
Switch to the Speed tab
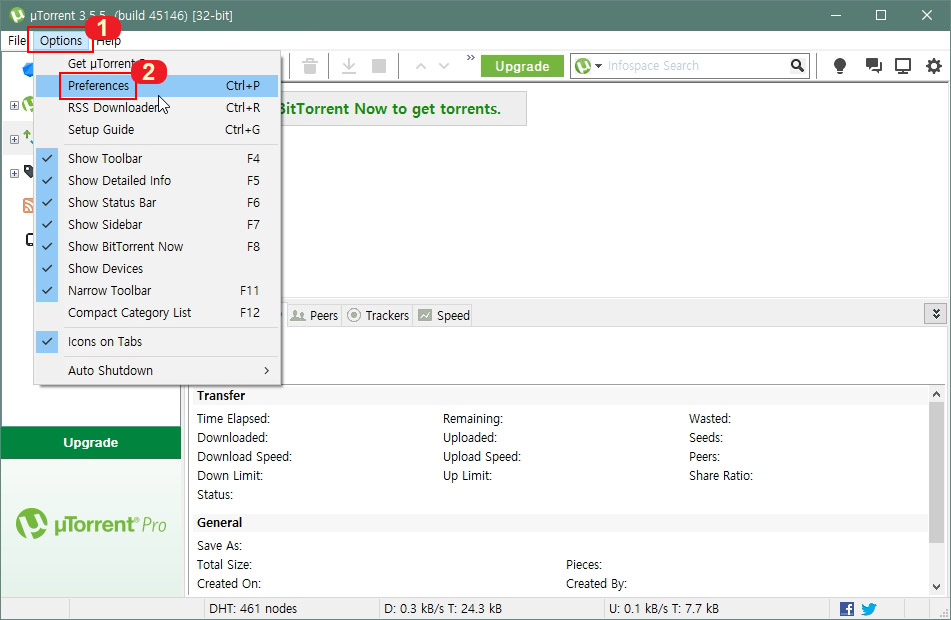[444, 315]
